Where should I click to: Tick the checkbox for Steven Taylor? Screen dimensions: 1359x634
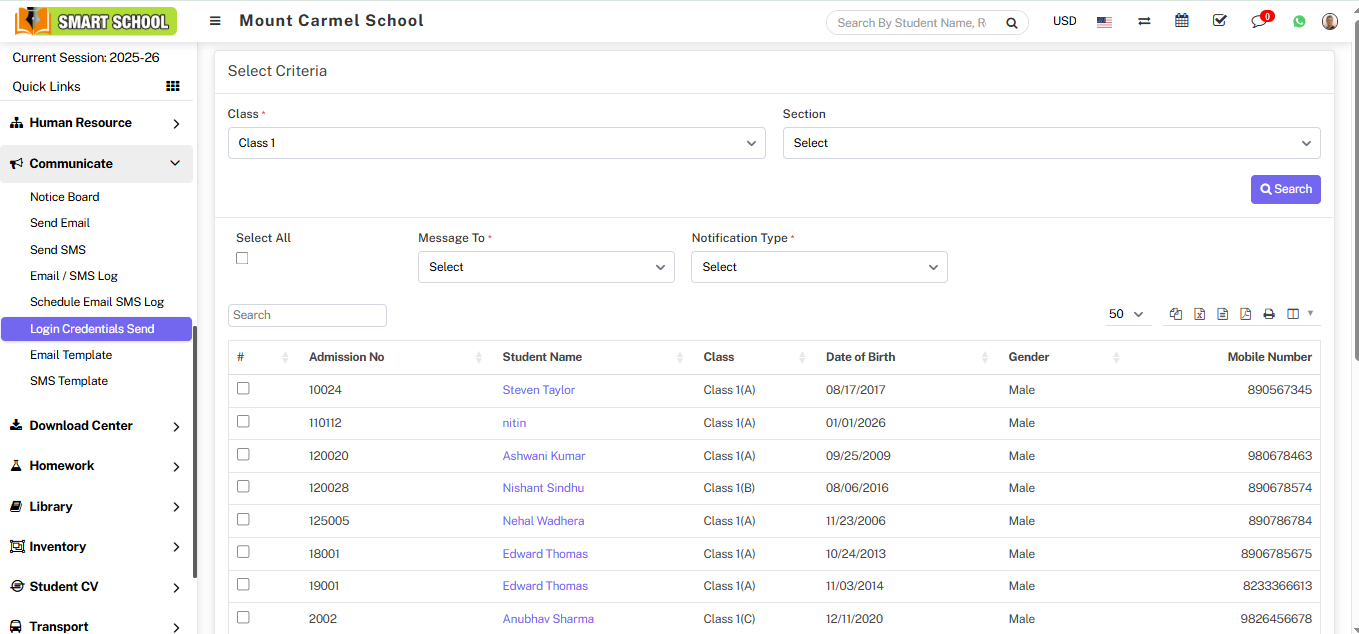pyautogui.click(x=243, y=389)
